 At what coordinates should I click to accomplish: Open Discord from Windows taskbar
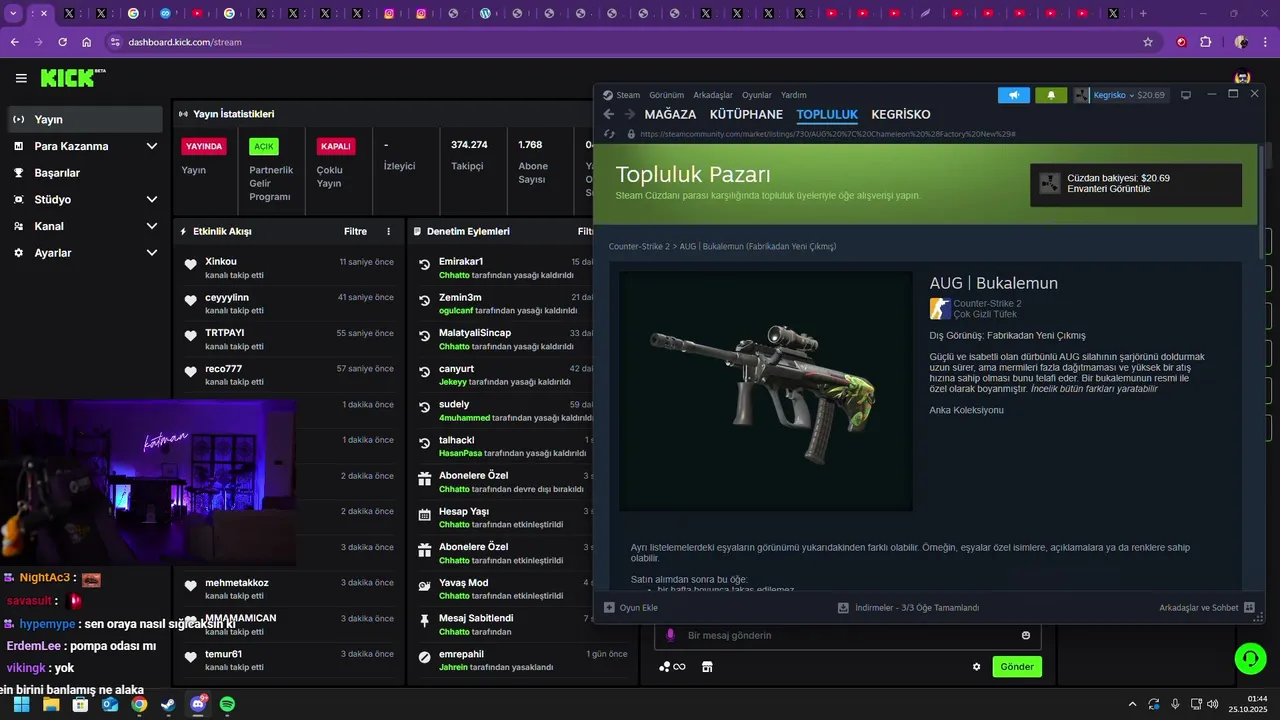198,704
